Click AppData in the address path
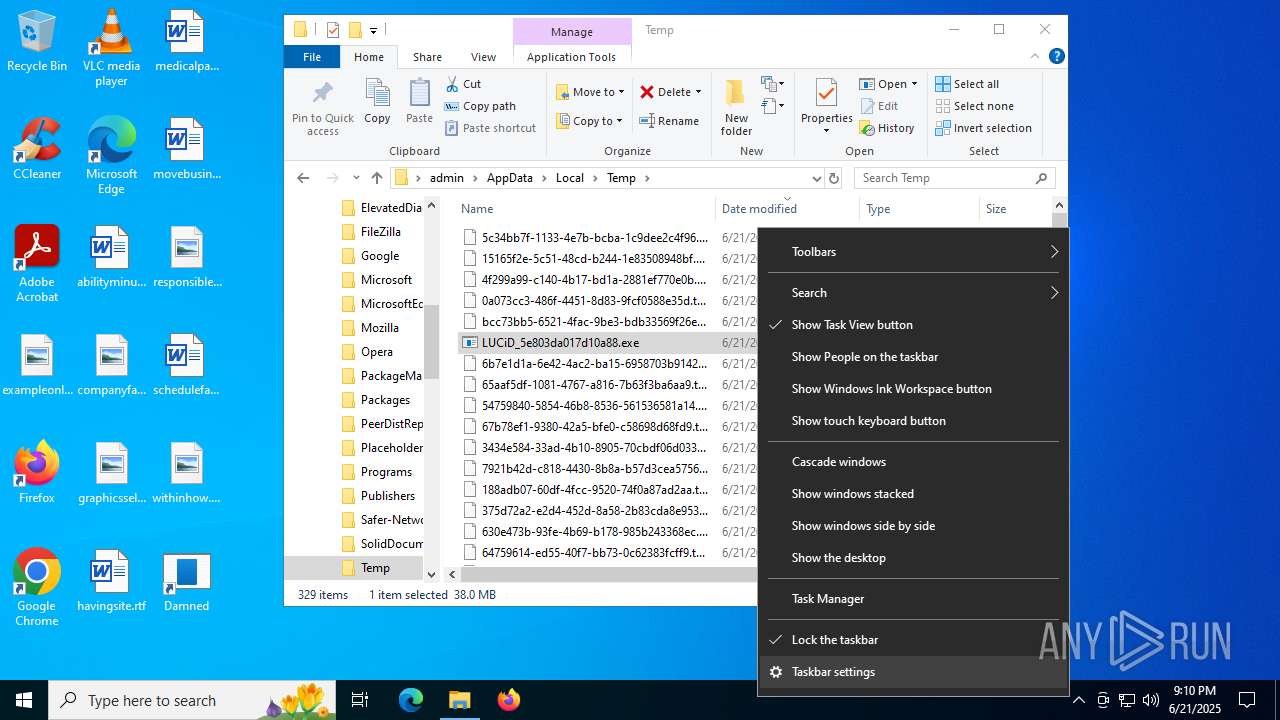 pos(510,178)
